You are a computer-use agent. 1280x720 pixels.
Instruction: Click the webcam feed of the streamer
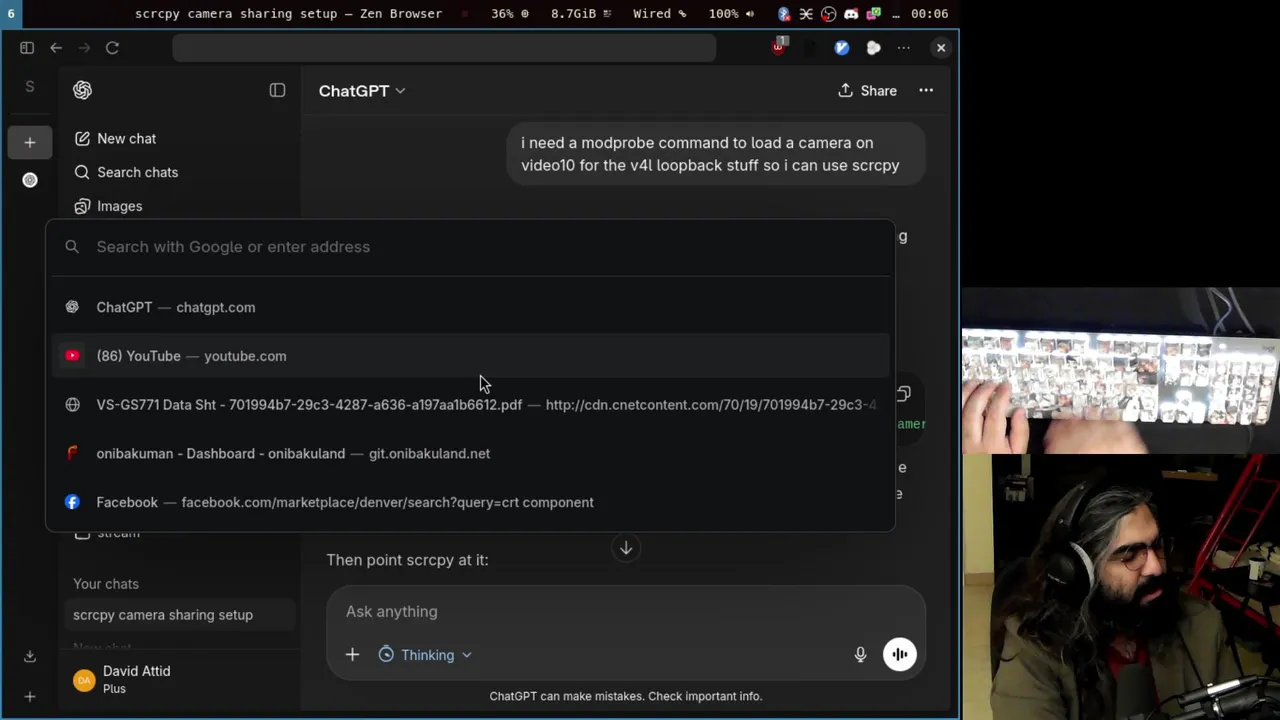[1120, 587]
